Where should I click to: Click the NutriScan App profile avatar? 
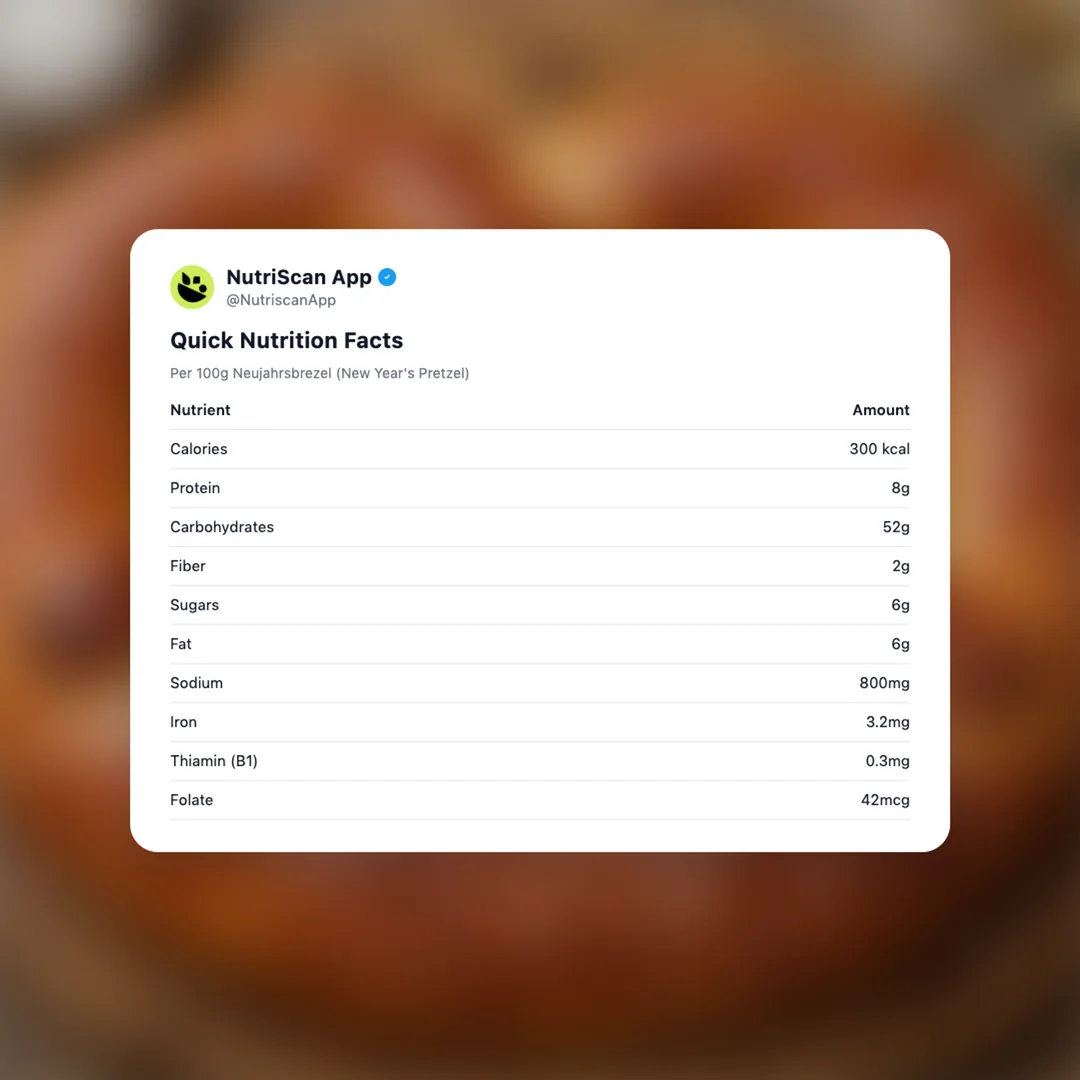coord(192,287)
